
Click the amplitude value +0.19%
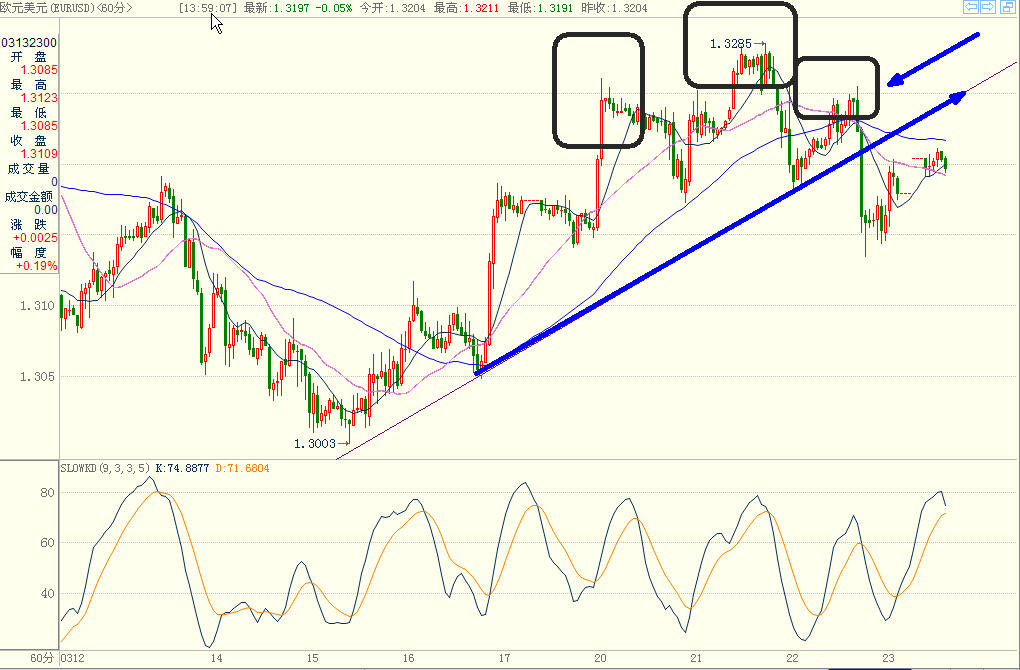coord(36,265)
